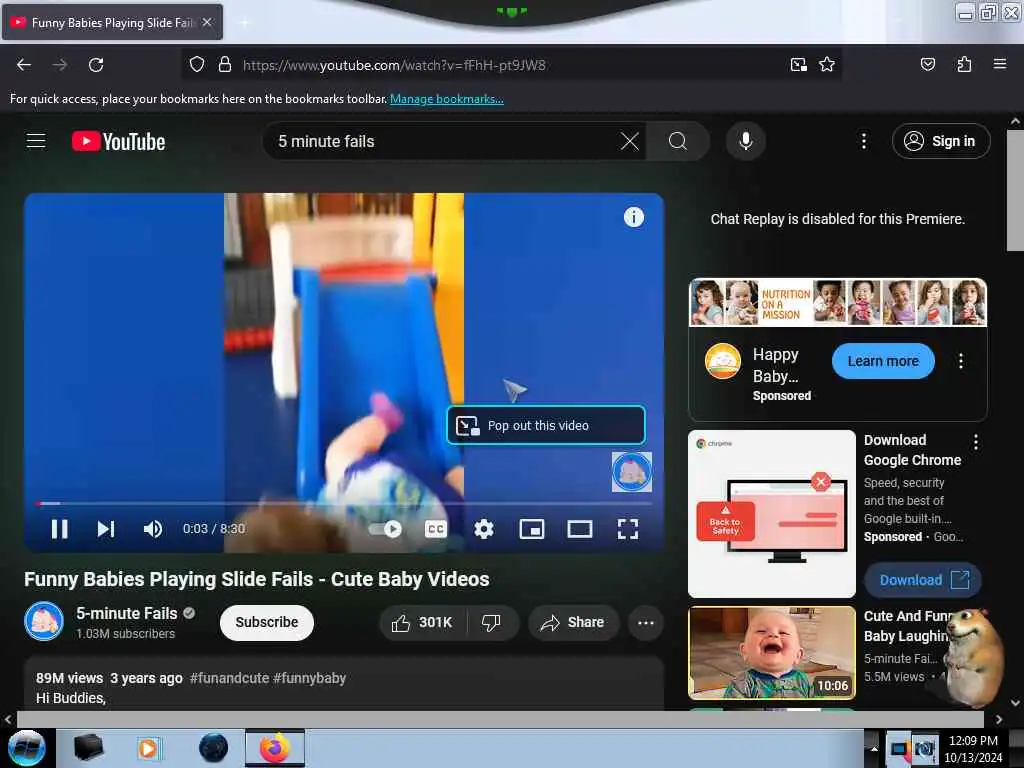Open more actions ellipsis below video

point(645,622)
